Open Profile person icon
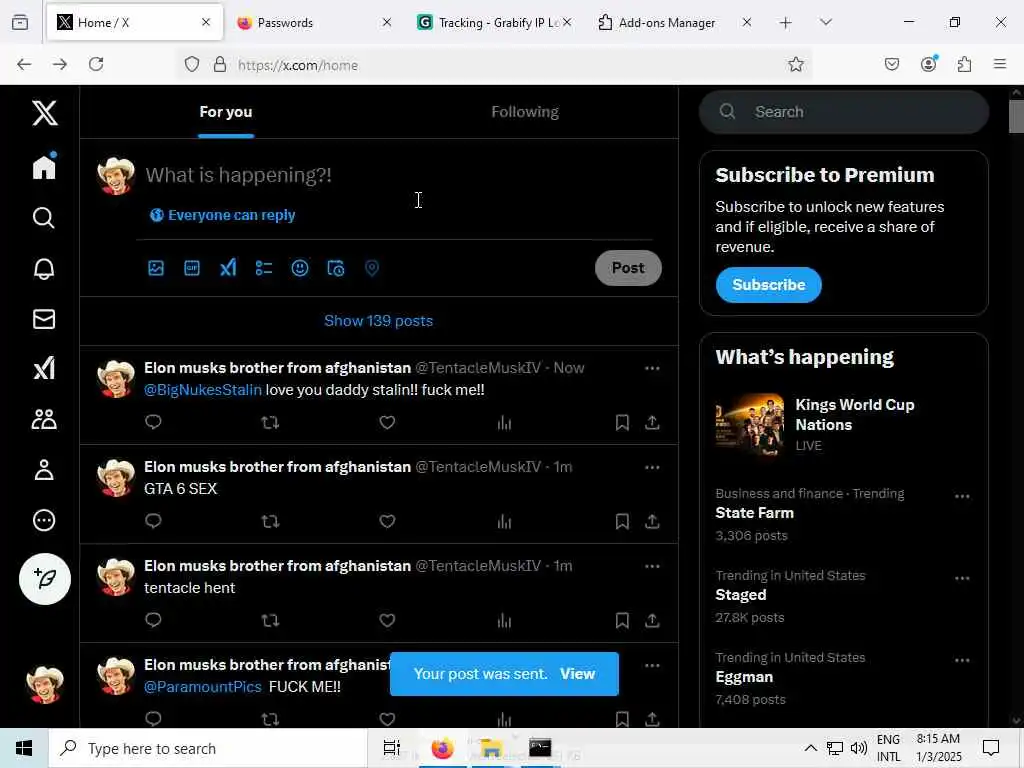Screen dimensions: 1024x768 coord(44,470)
